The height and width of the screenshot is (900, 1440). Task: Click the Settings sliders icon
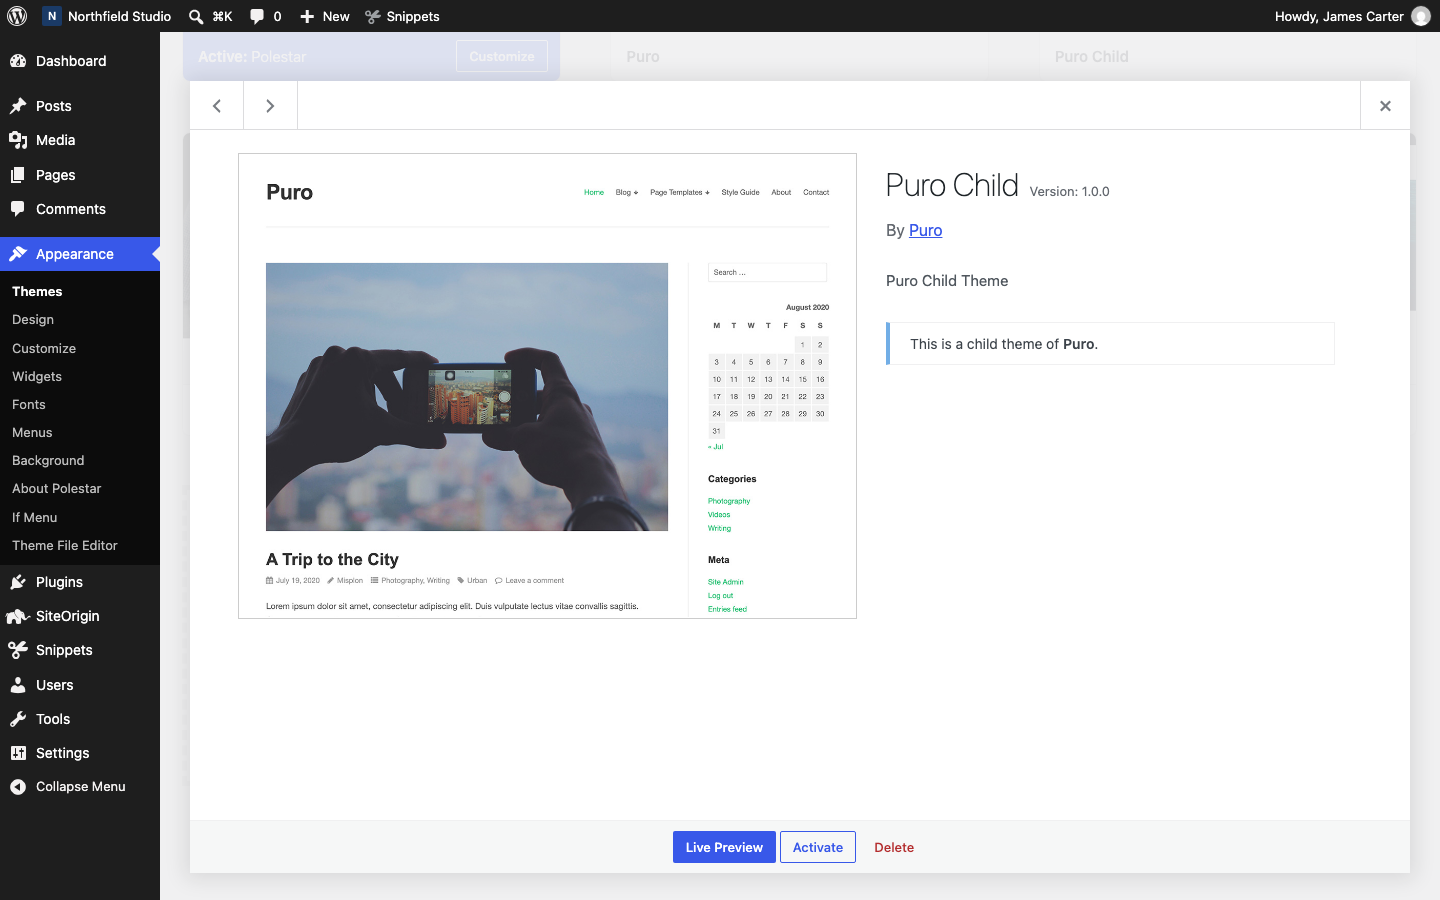tap(18, 753)
